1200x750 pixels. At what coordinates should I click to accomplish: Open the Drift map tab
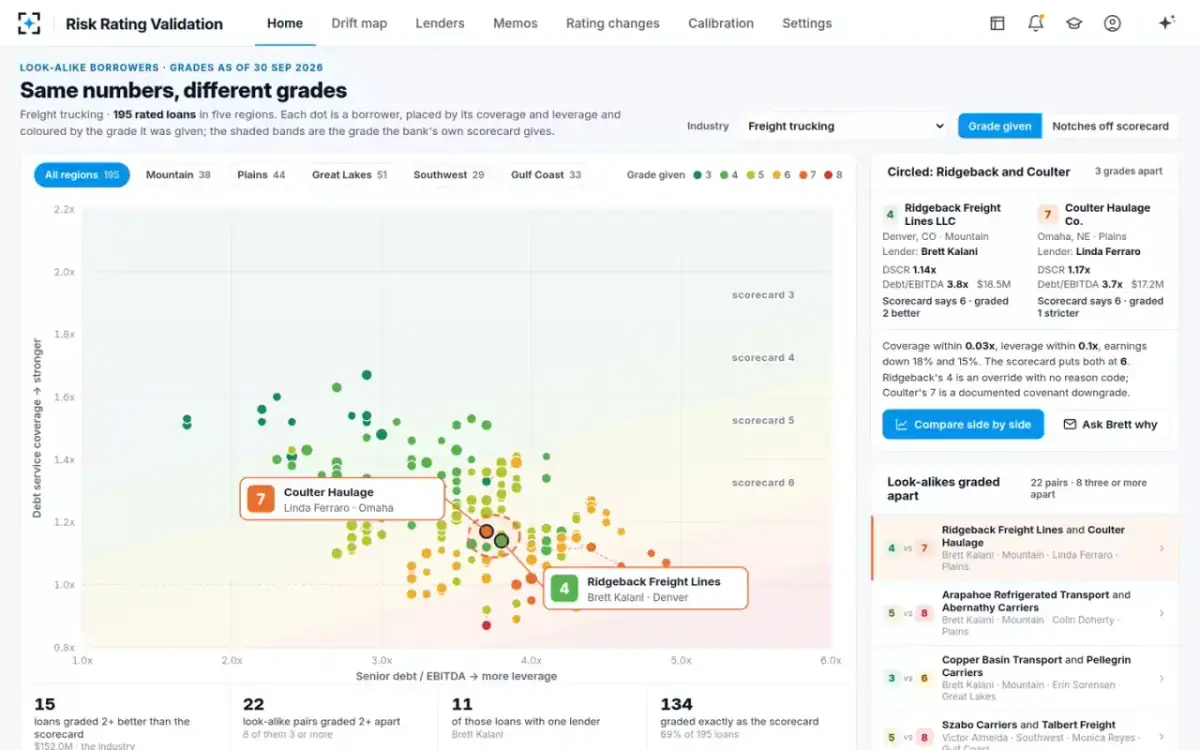click(359, 23)
